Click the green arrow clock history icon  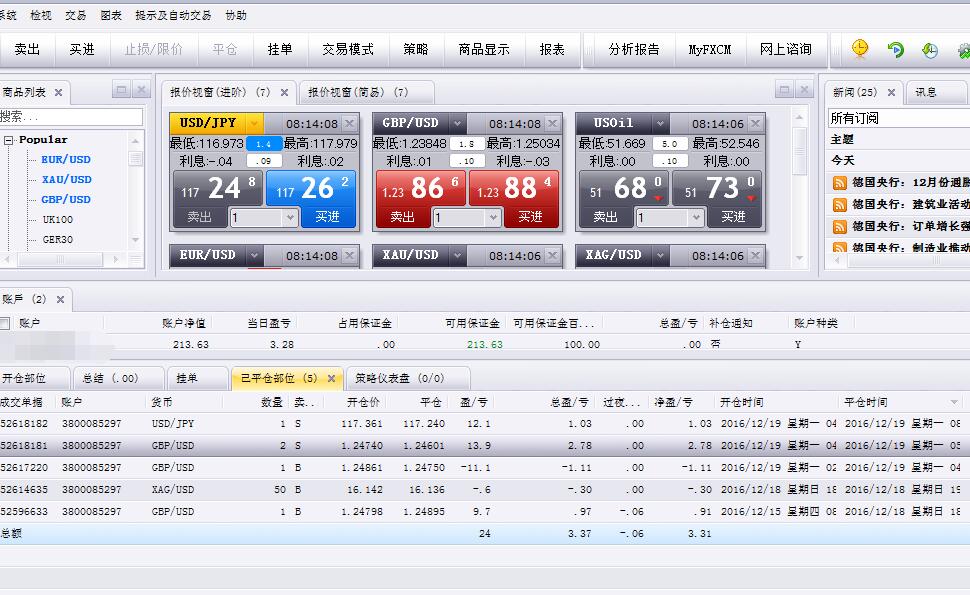click(930, 50)
